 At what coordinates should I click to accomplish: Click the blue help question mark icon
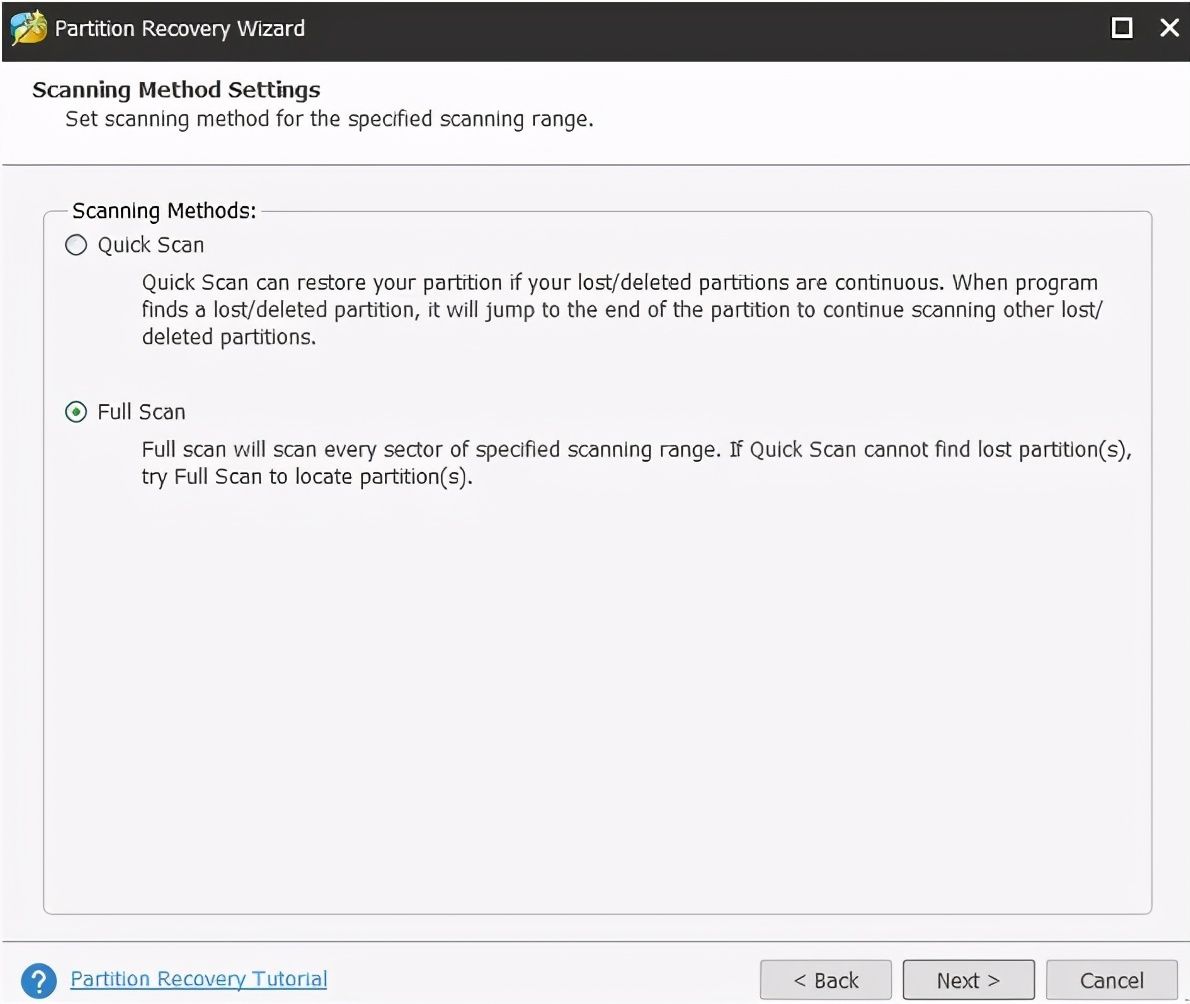click(x=38, y=979)
